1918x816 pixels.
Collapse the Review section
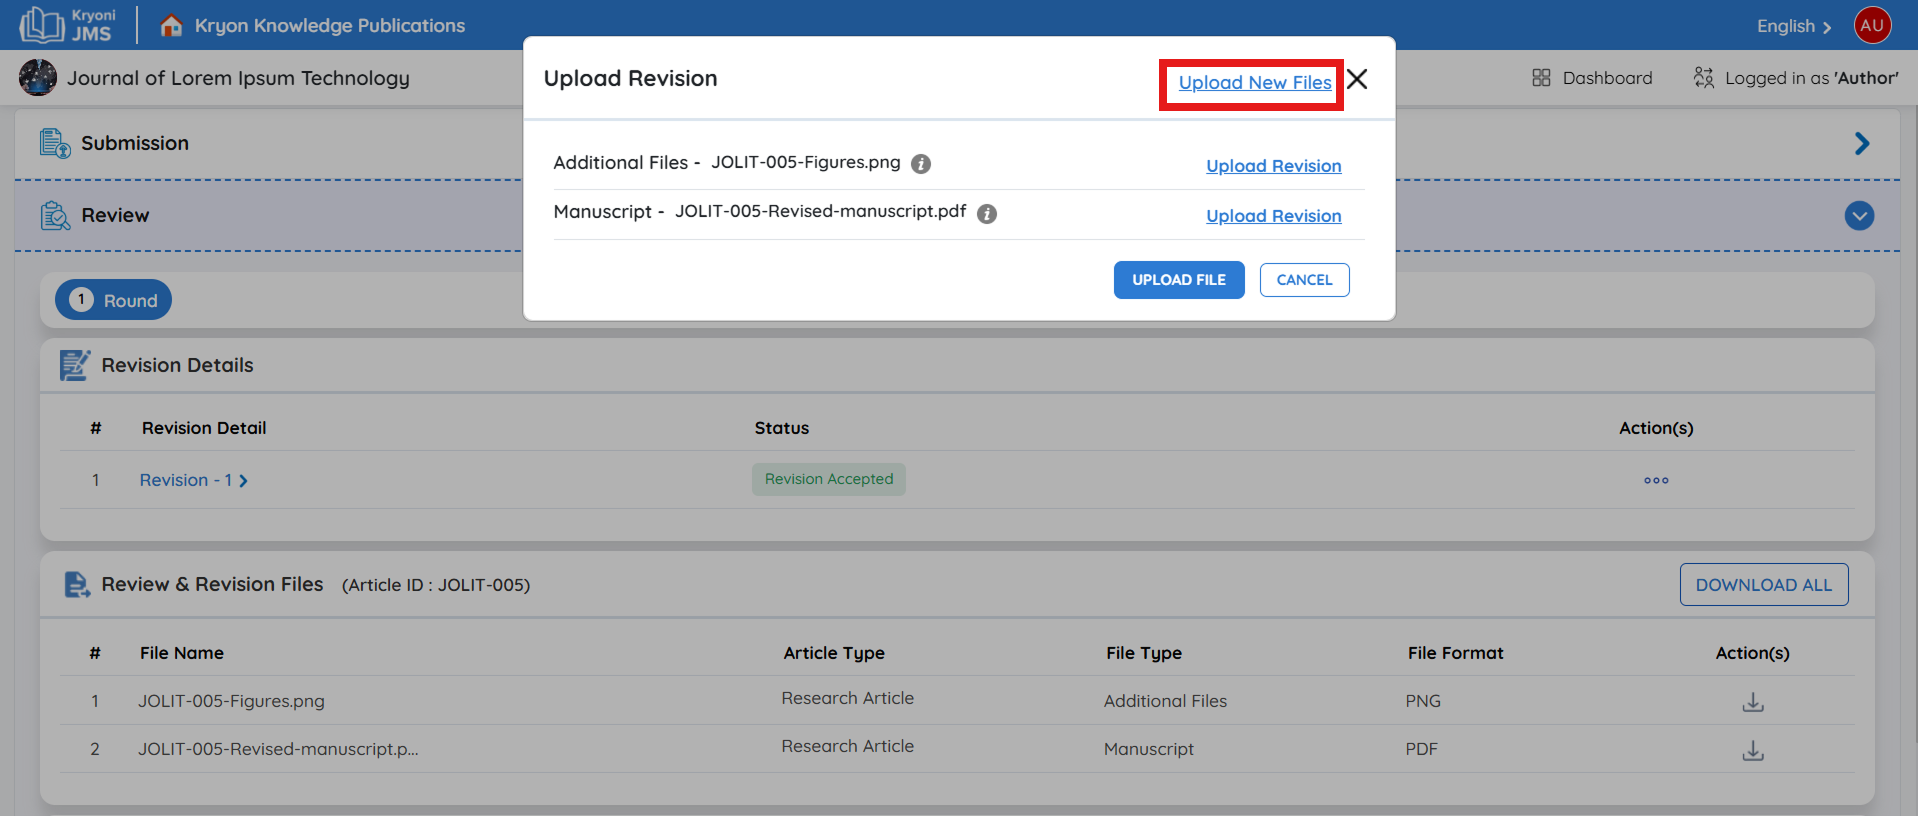[x=1859, y=216]
